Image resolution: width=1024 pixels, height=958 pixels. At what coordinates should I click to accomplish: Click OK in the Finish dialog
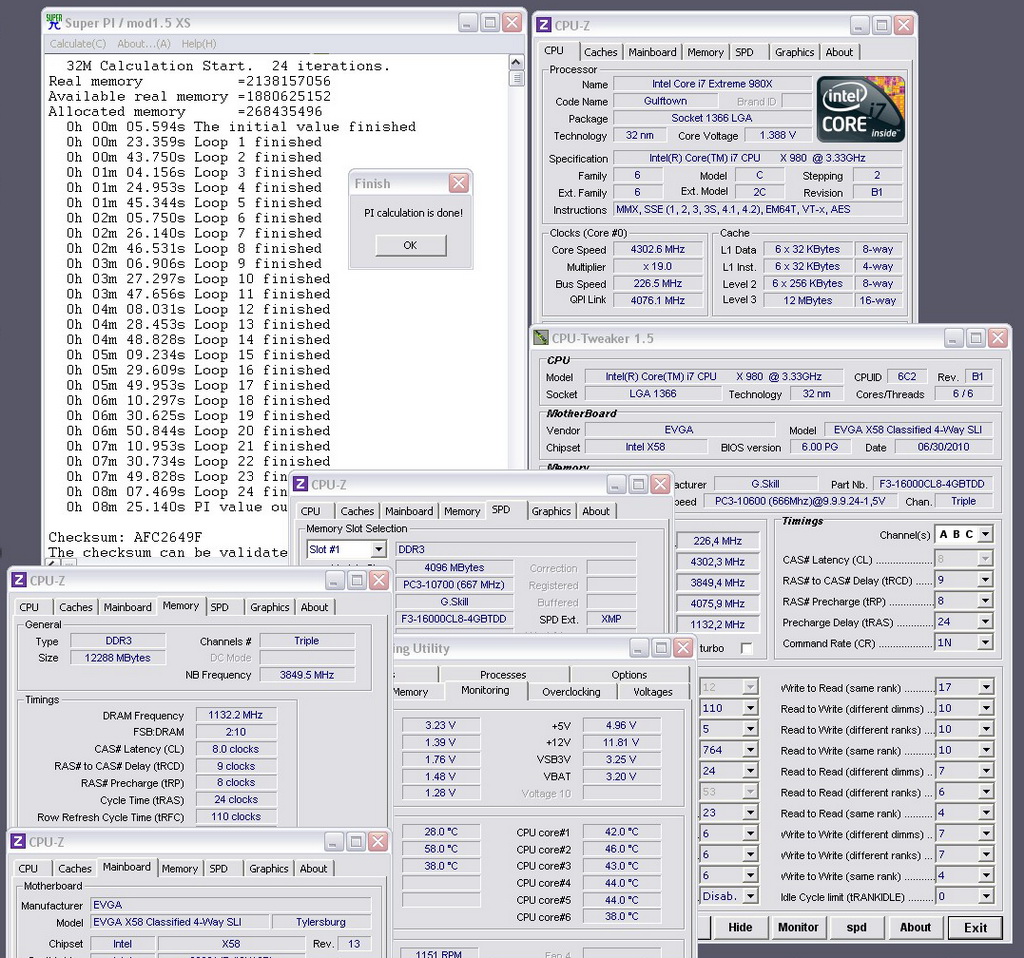coord(410,245)
